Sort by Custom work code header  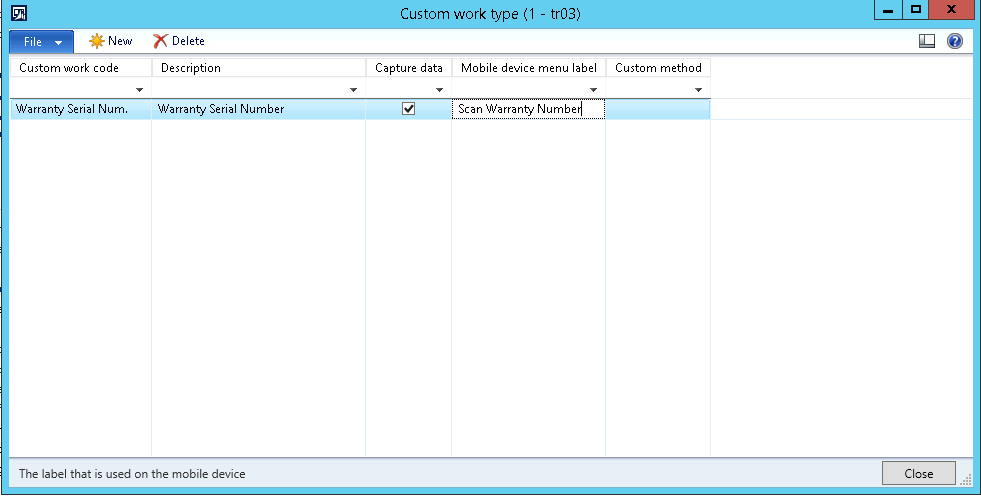[81, 68]
